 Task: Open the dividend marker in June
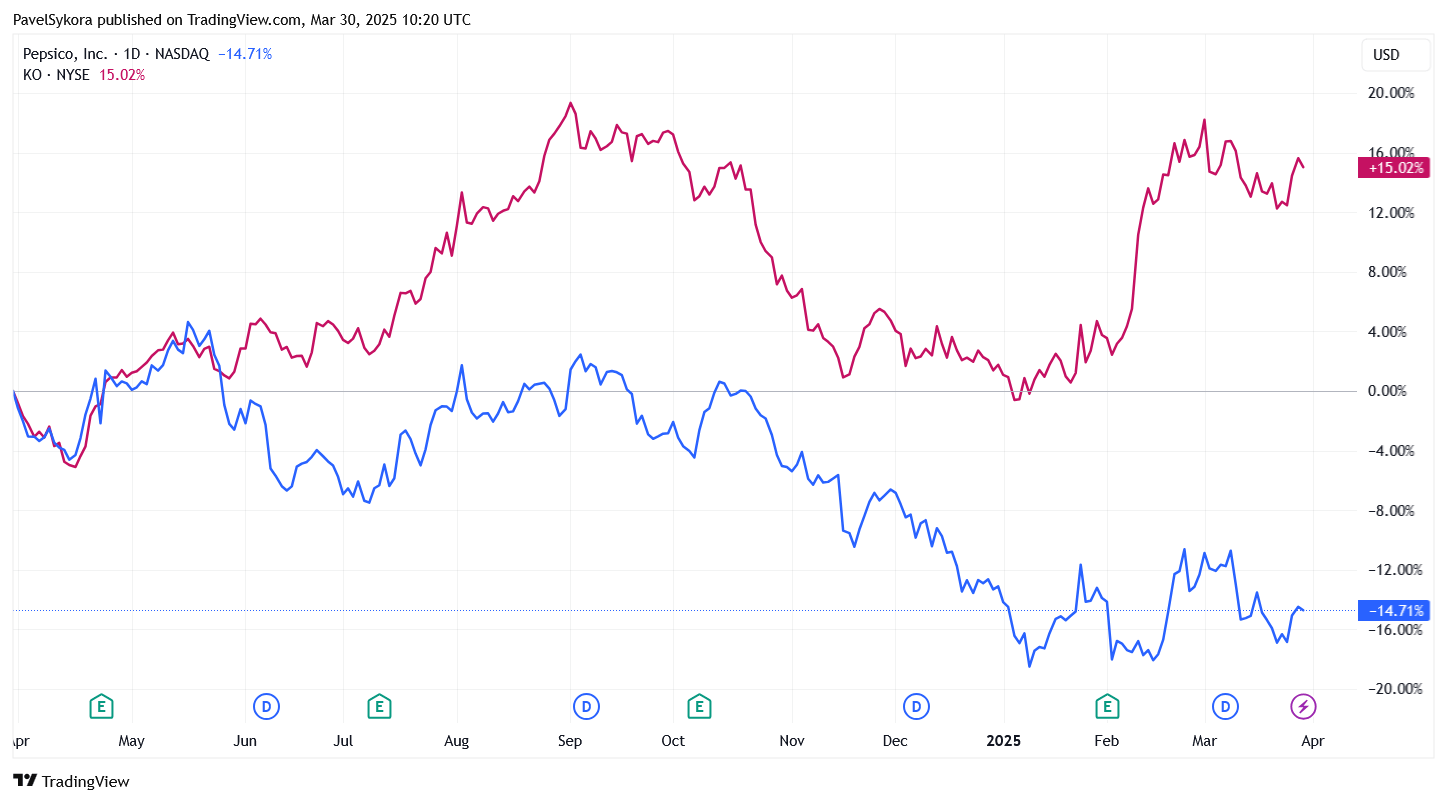click(x=266, y=707)
